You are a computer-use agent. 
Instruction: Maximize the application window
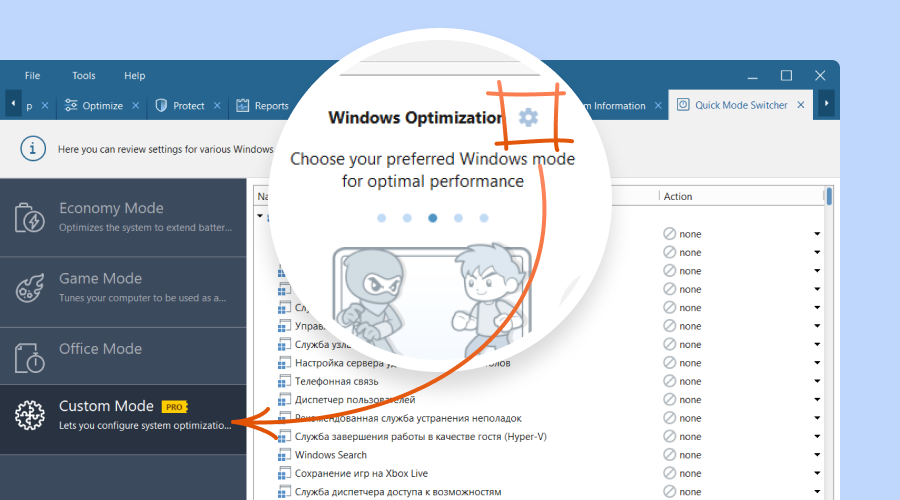pos(786,76)
